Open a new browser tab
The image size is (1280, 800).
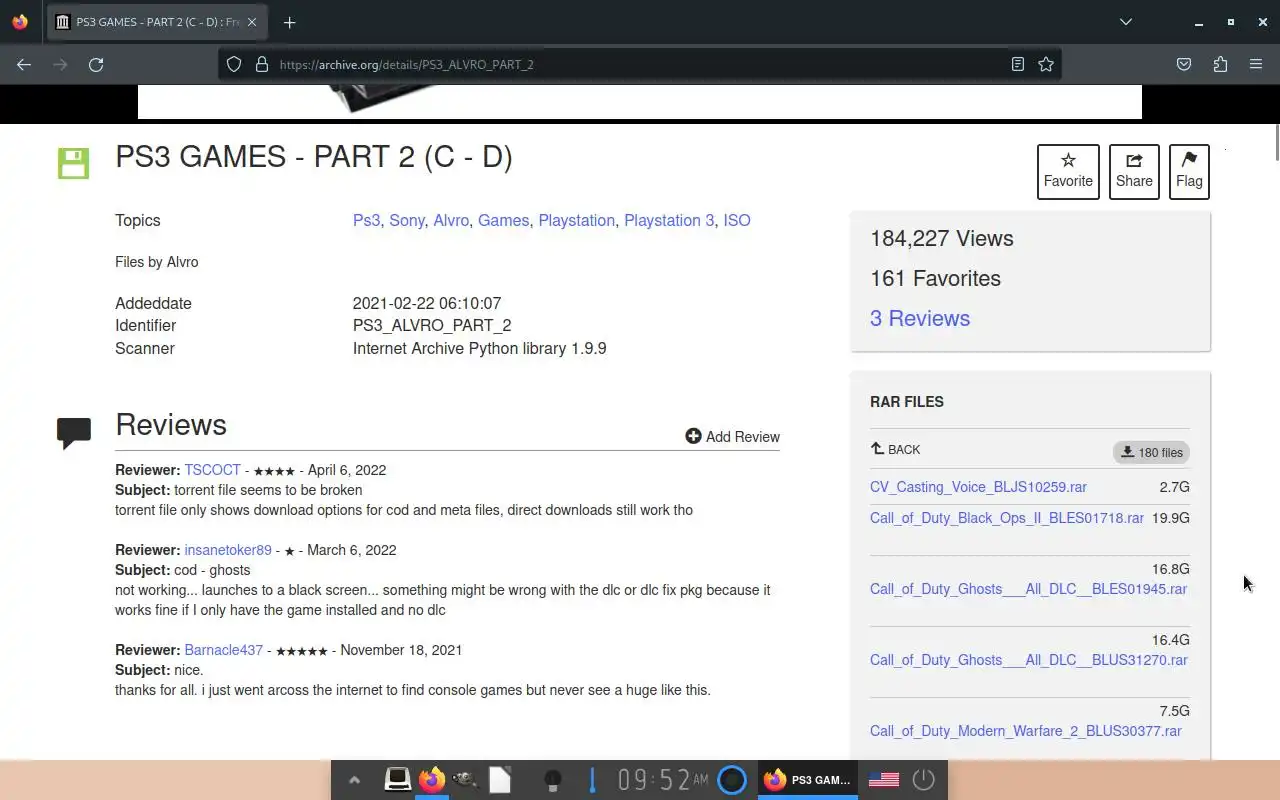click(x=289, y=22)
